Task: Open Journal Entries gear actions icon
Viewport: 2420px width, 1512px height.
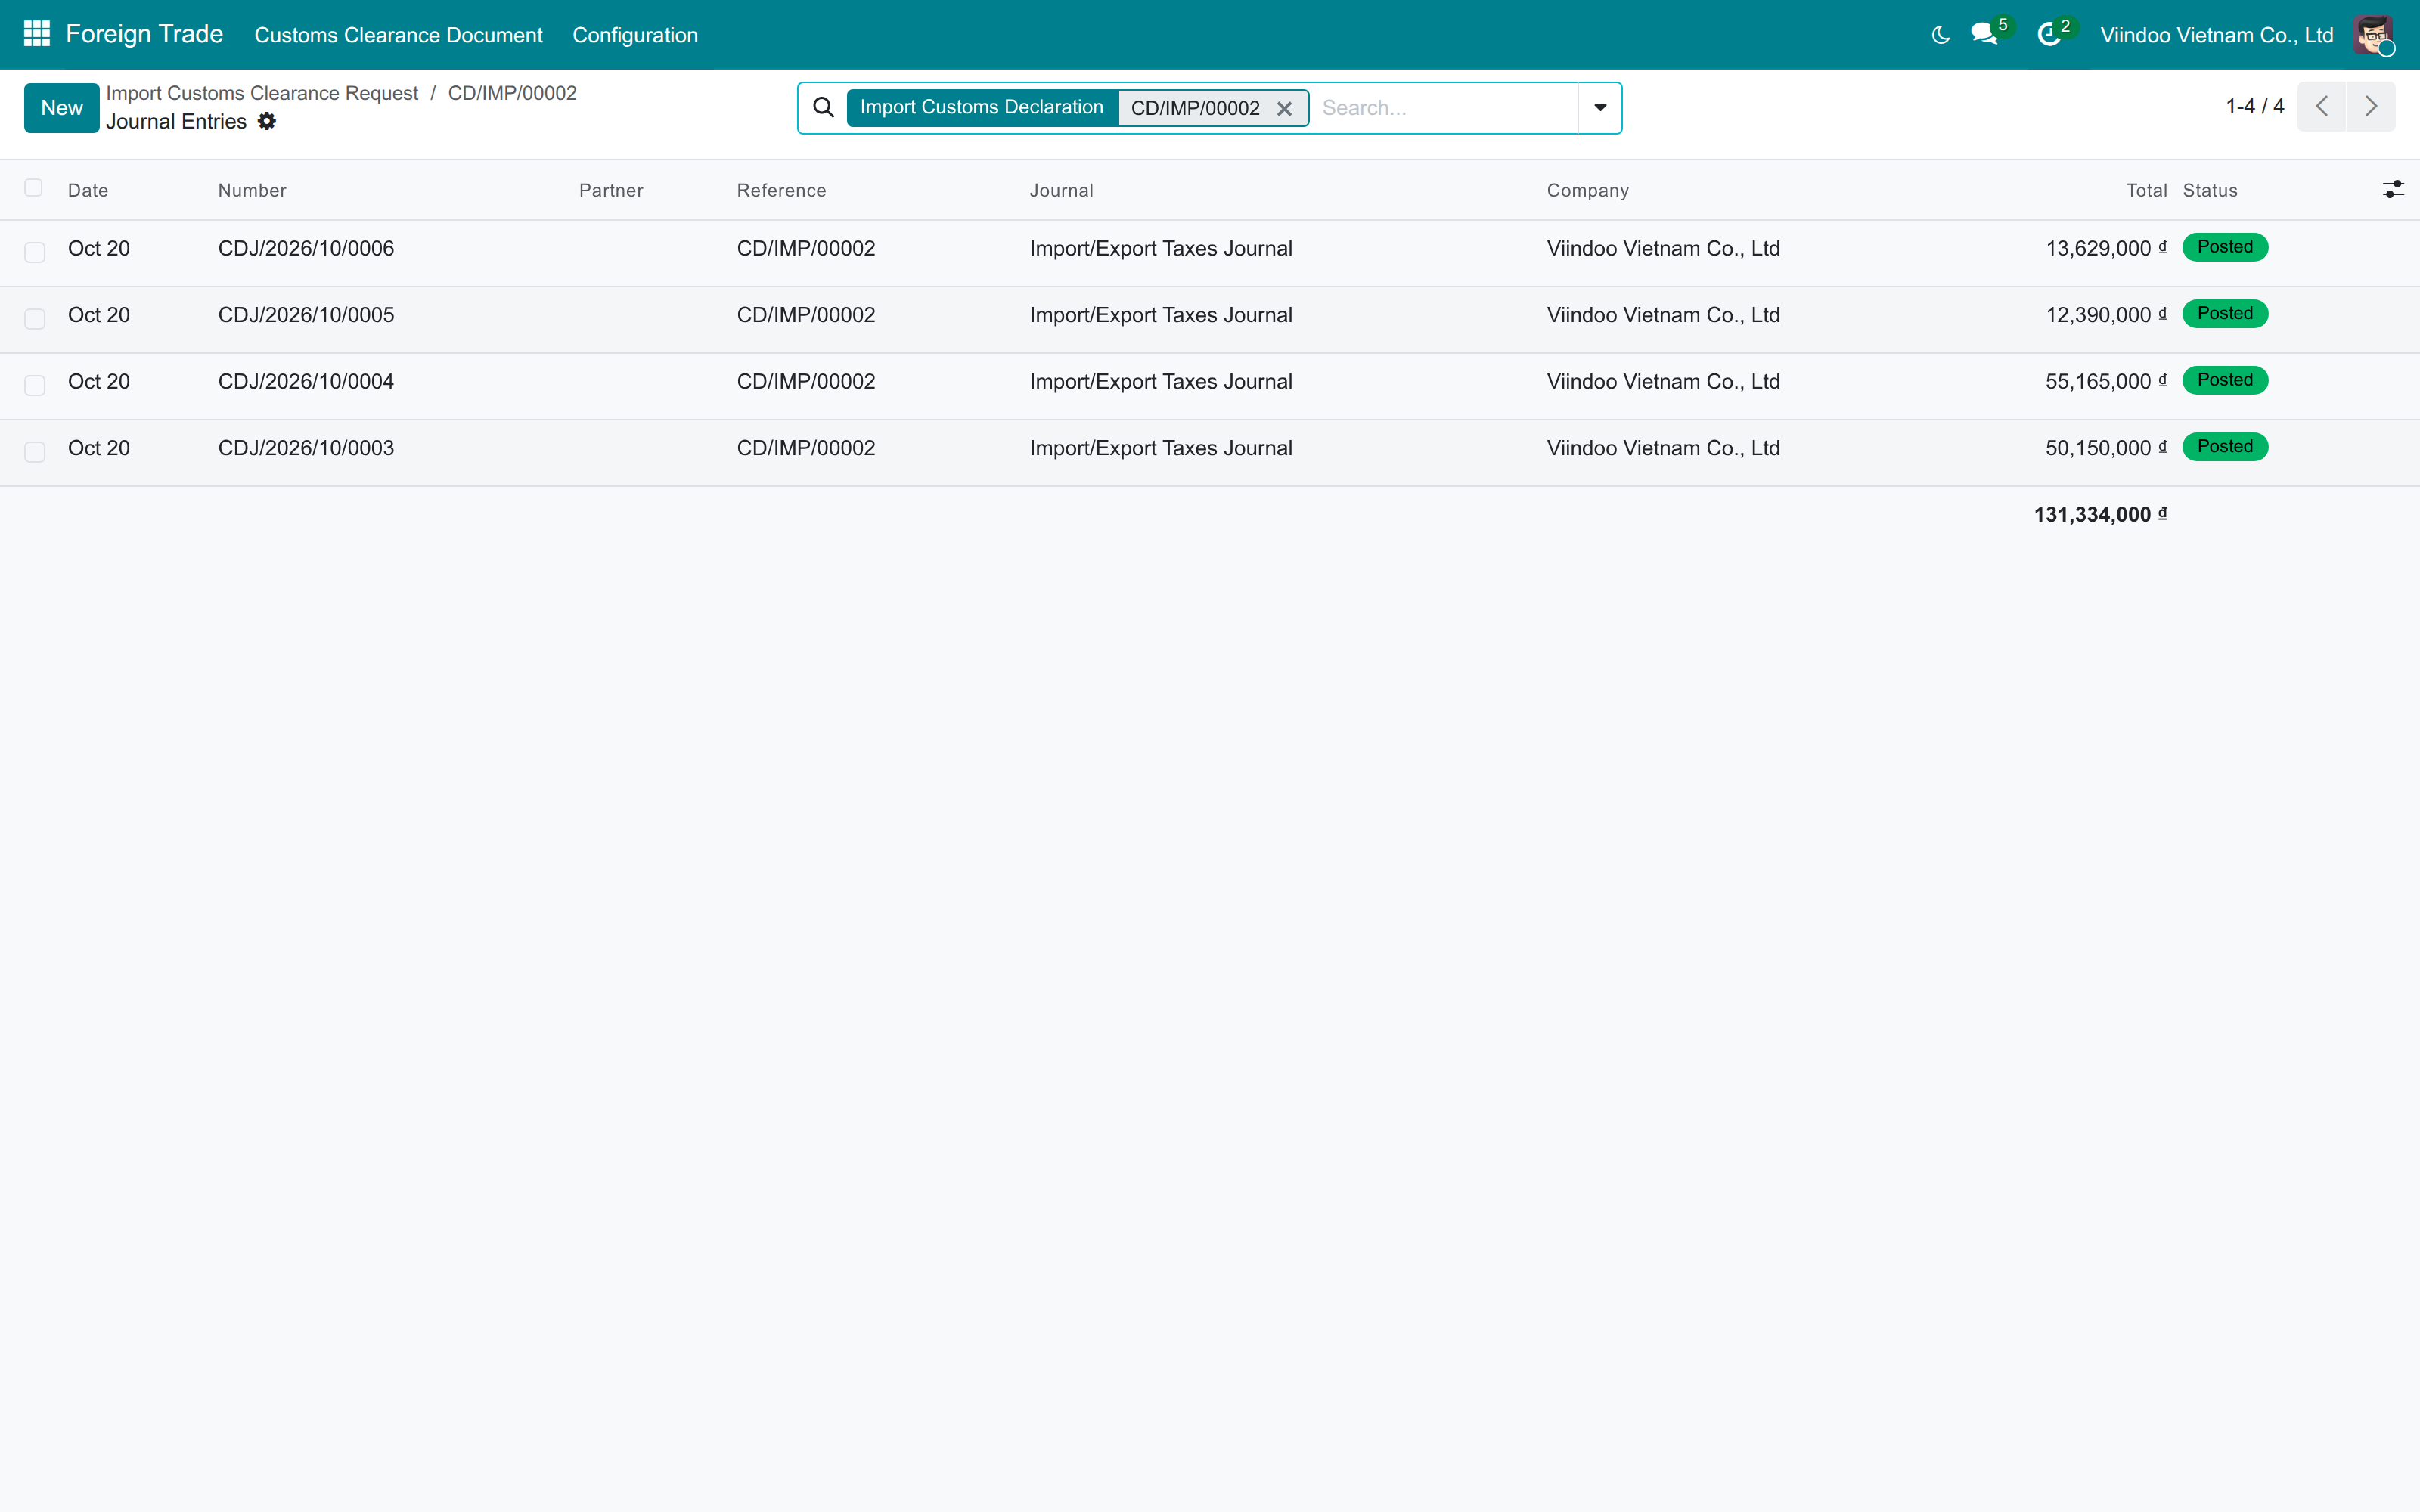Action: click(267, 121)
